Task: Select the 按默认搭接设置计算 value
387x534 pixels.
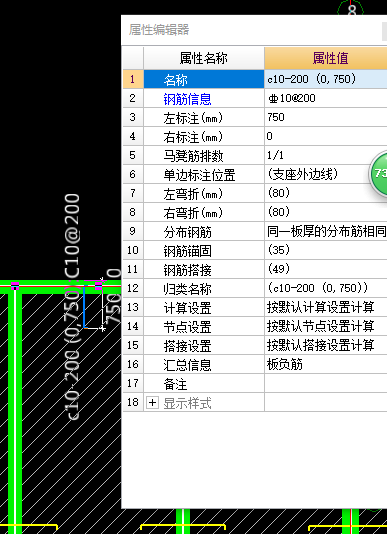Action: point(321,346)
